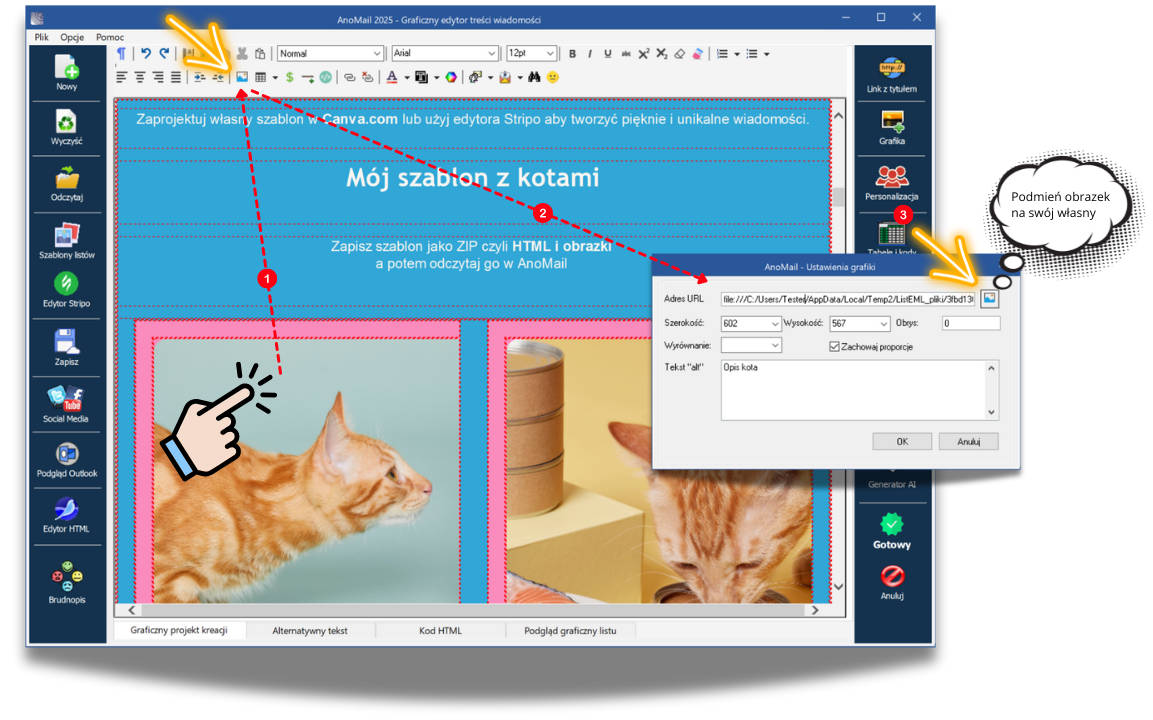The image size is (1153, 720).
Task: Click the Obrys border value field
Action: click(x=971, y=324)
